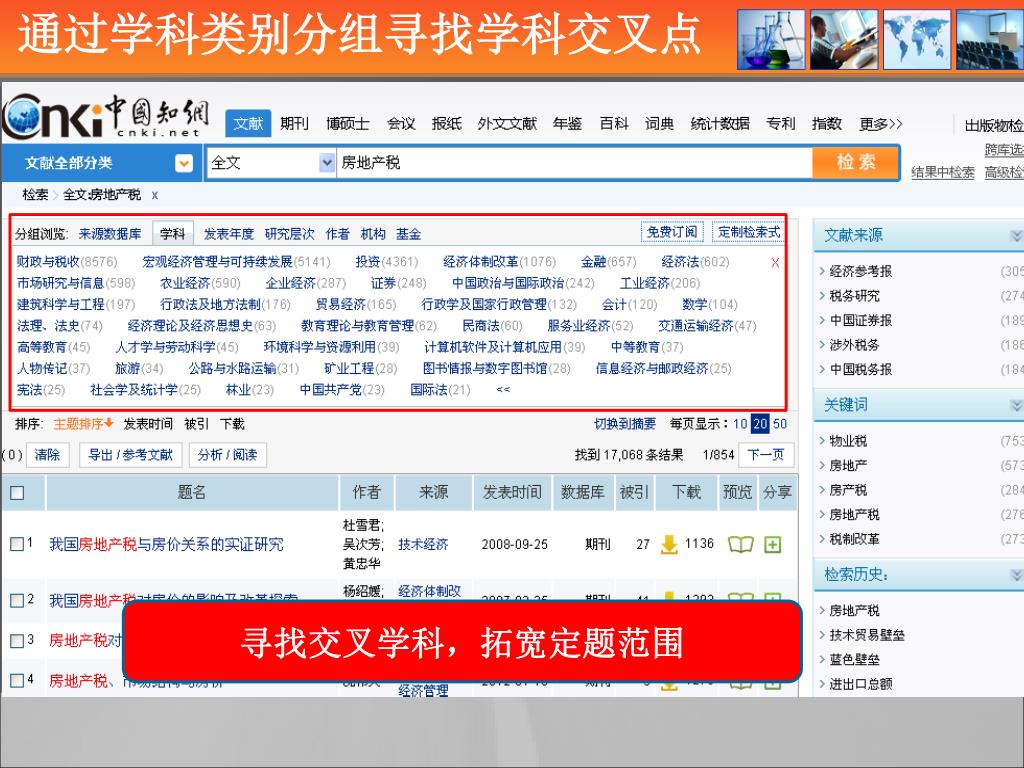Select the 期刊 tab
Screen dimensions: 1024x768
tap(295, 123)
